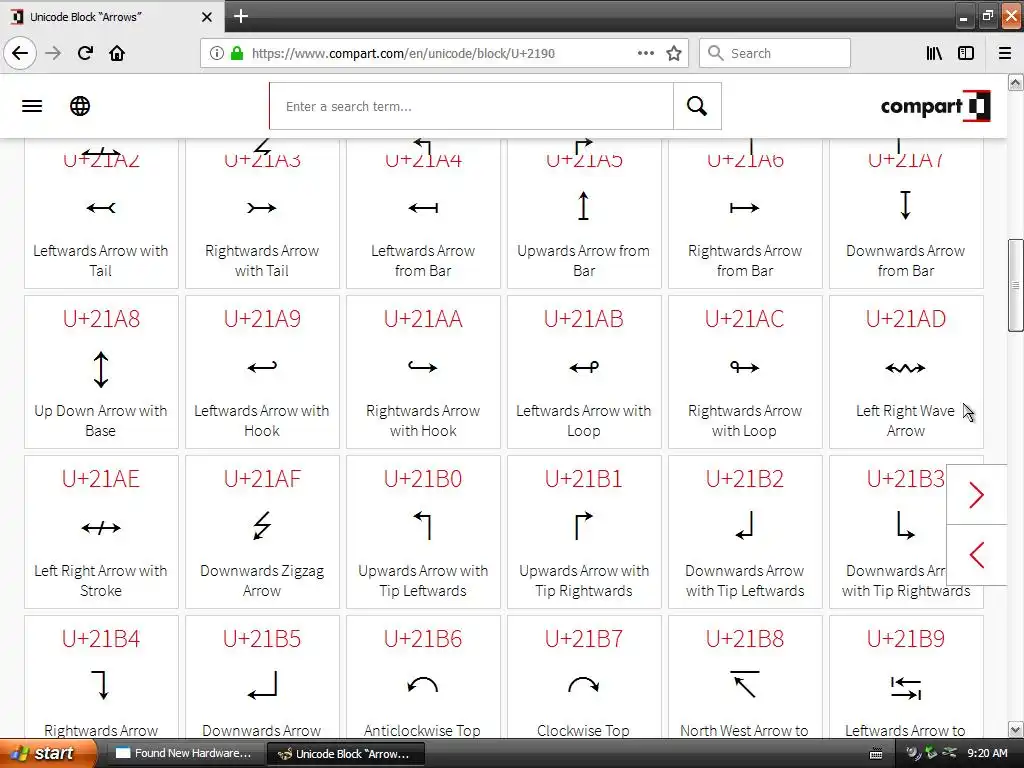Select the Unicode Block "Arrows" tab

112,17
